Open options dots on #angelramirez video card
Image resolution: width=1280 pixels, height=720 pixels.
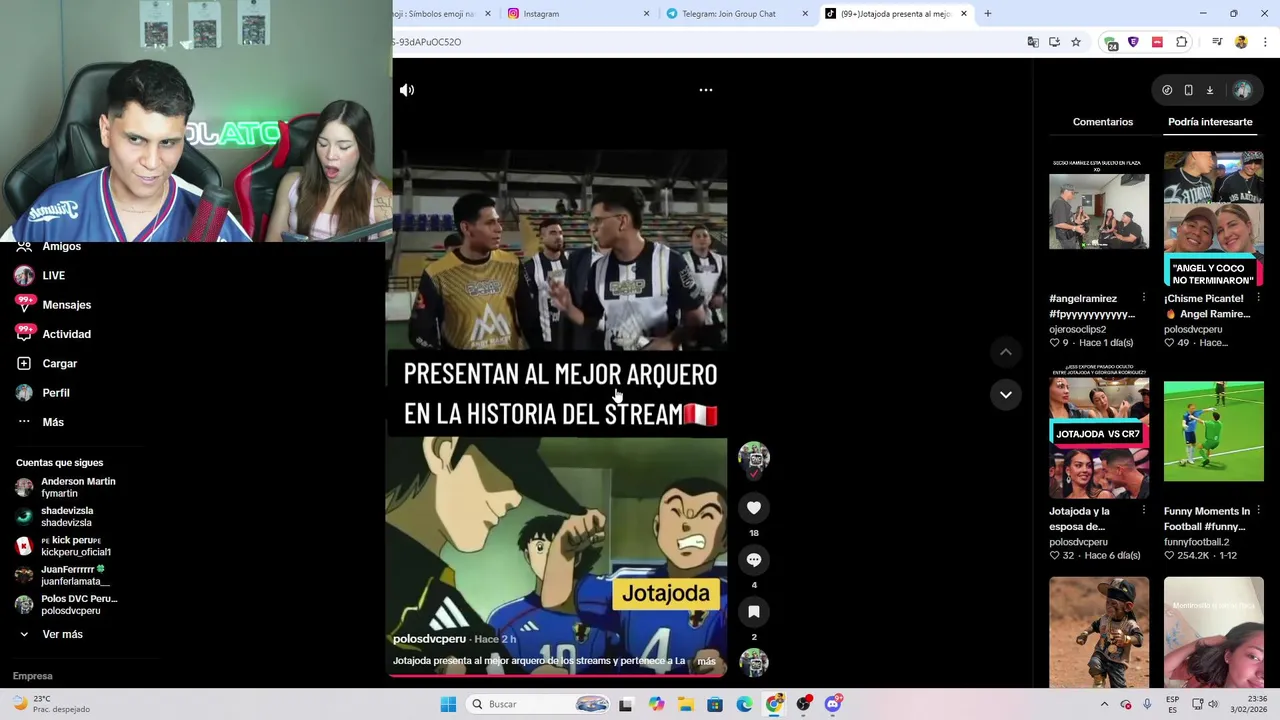pyautogui.click(x=1144, y=298)
